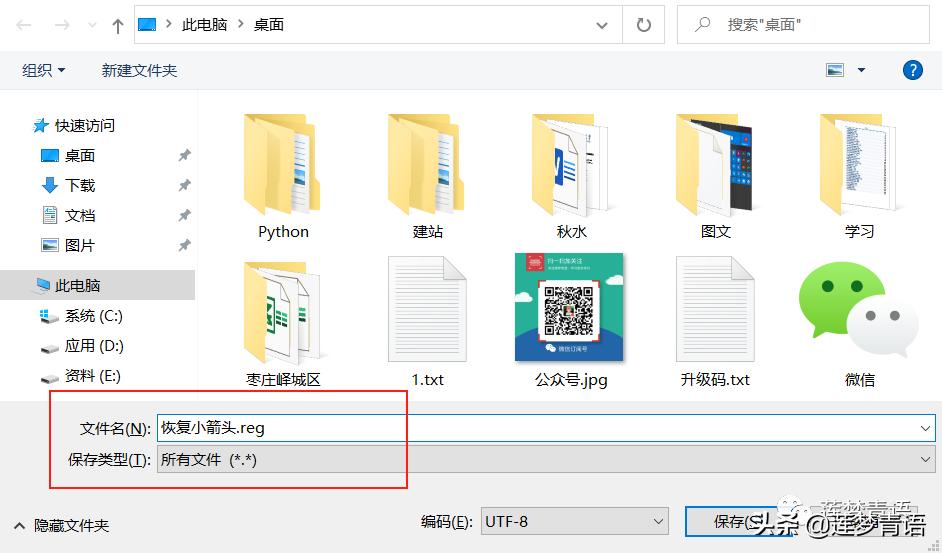Screen dimensions: 942x553
Task: Select 此电脑 in the address path
Action: click(x=204, y=25)
